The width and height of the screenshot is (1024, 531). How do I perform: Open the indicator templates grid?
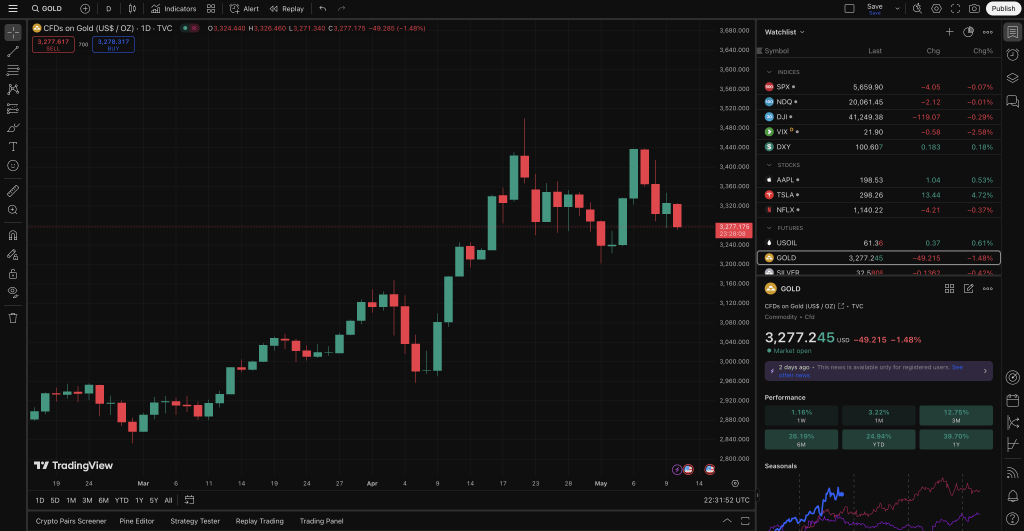211,8
